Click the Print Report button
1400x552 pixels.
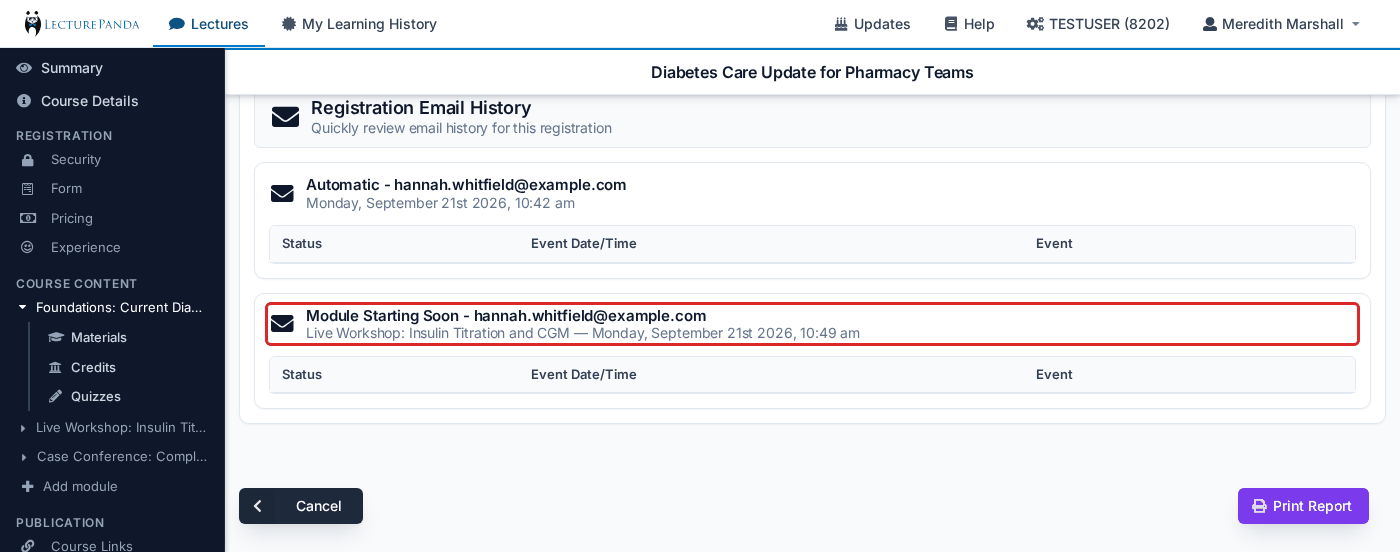tap(1303, 506)
